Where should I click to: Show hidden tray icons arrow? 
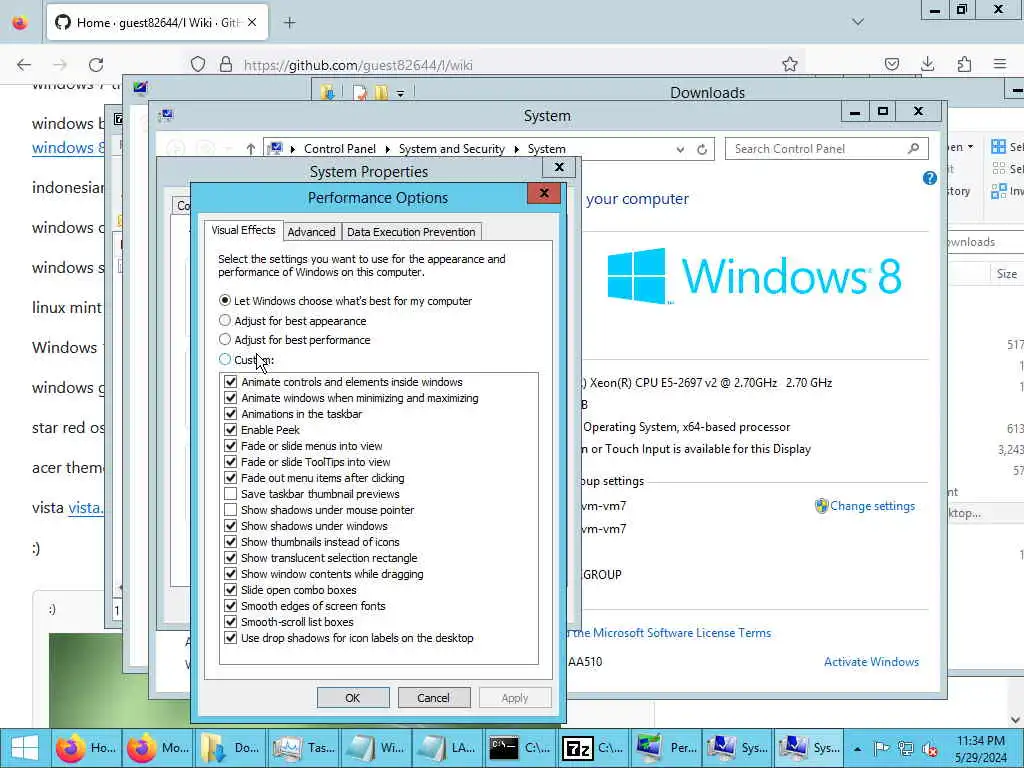pos(857,749)
